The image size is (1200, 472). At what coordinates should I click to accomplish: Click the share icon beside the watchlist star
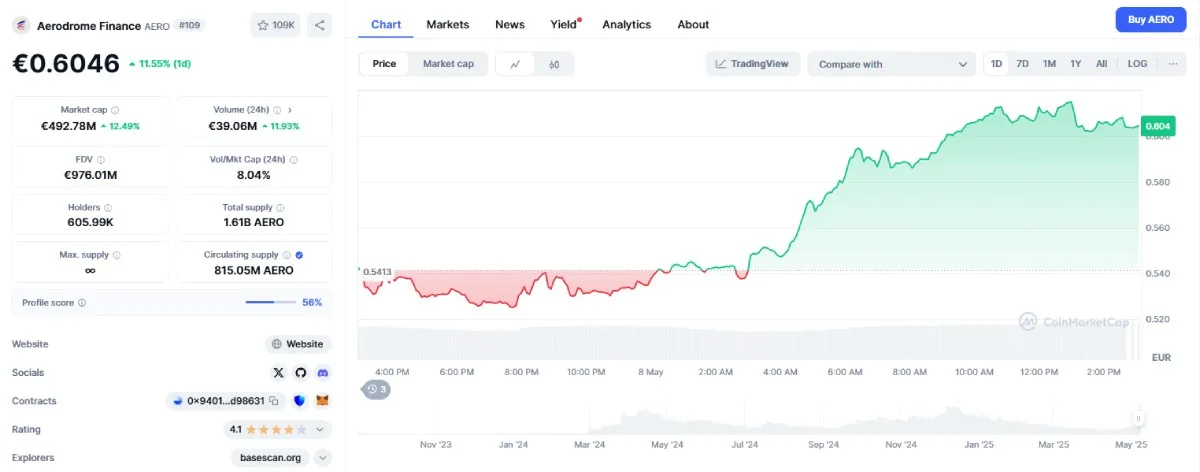(319, 25)
